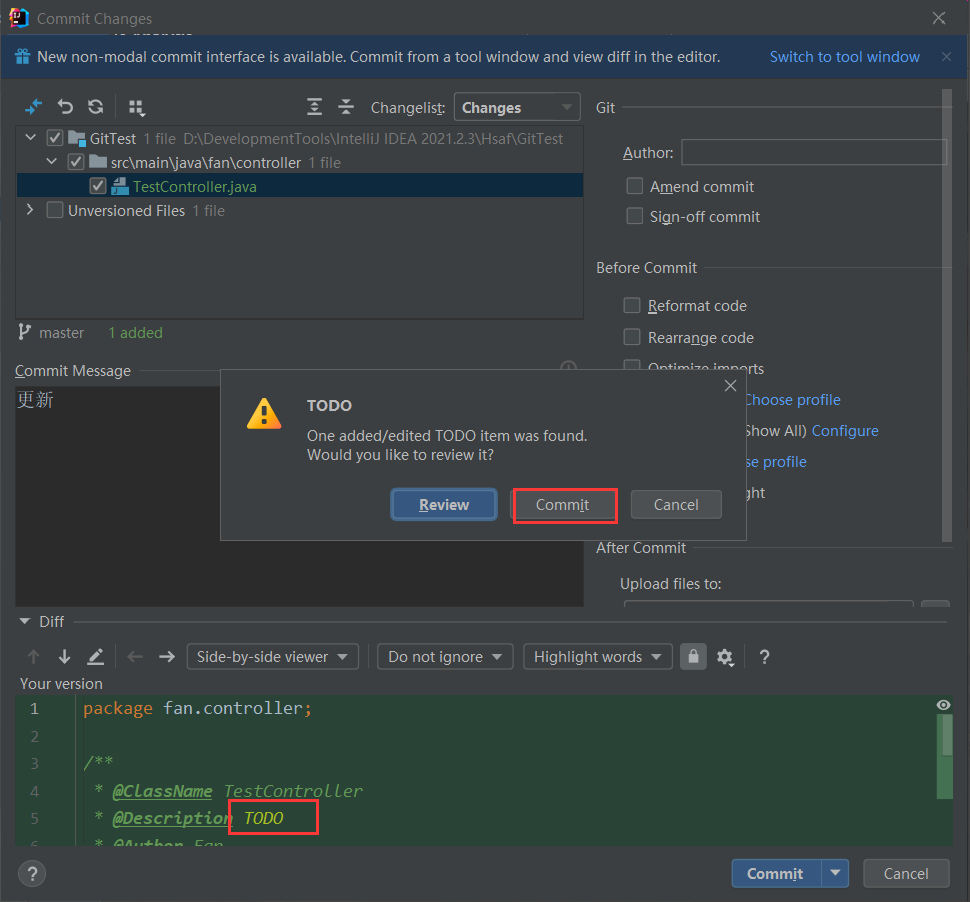Go to previous difference arrow in Diff
The width and height of the screenshot is (970, 902).
click(x=33, y=656)
